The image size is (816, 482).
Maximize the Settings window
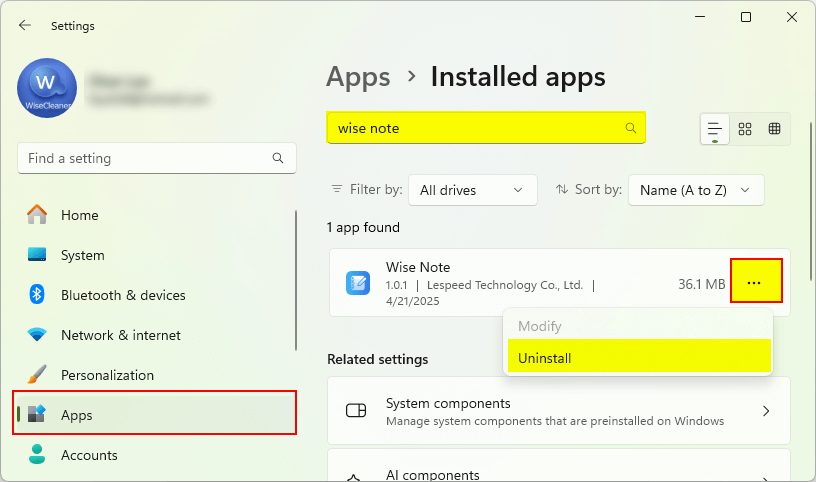(746, 17)
